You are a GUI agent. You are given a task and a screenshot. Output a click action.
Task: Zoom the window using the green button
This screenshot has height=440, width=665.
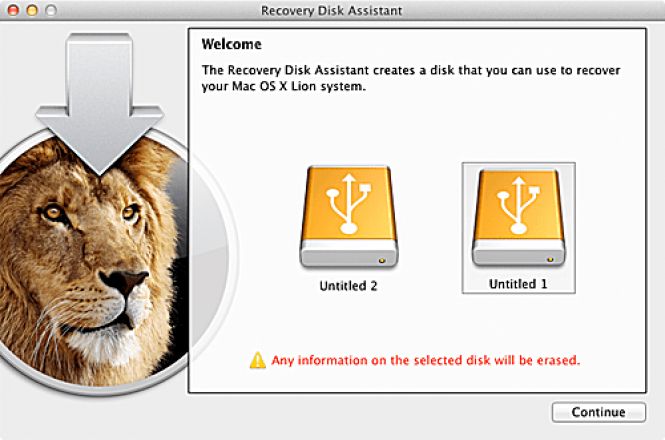(x=49, y=9)
